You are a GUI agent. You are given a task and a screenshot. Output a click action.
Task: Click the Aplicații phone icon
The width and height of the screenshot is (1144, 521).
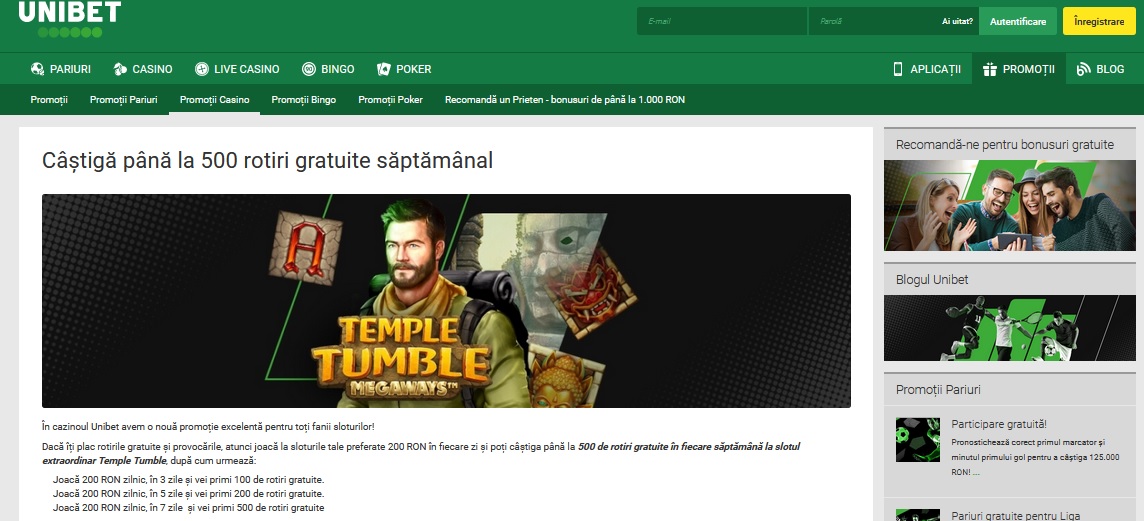[x=898, y=69]
